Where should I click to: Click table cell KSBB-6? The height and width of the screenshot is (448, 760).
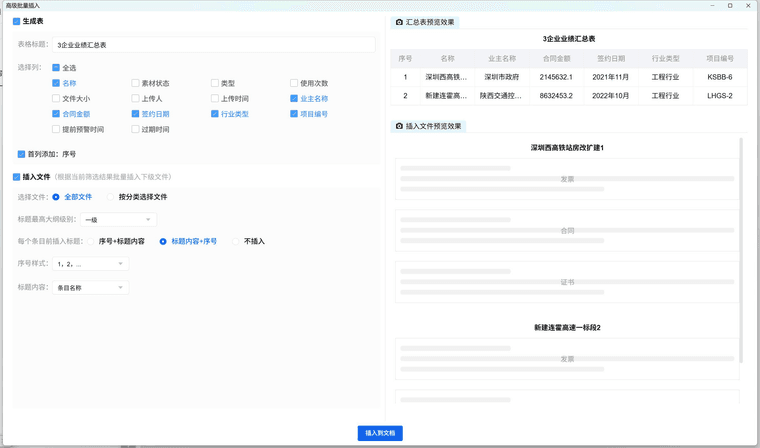pyautogui.click(x=720, y=77)
